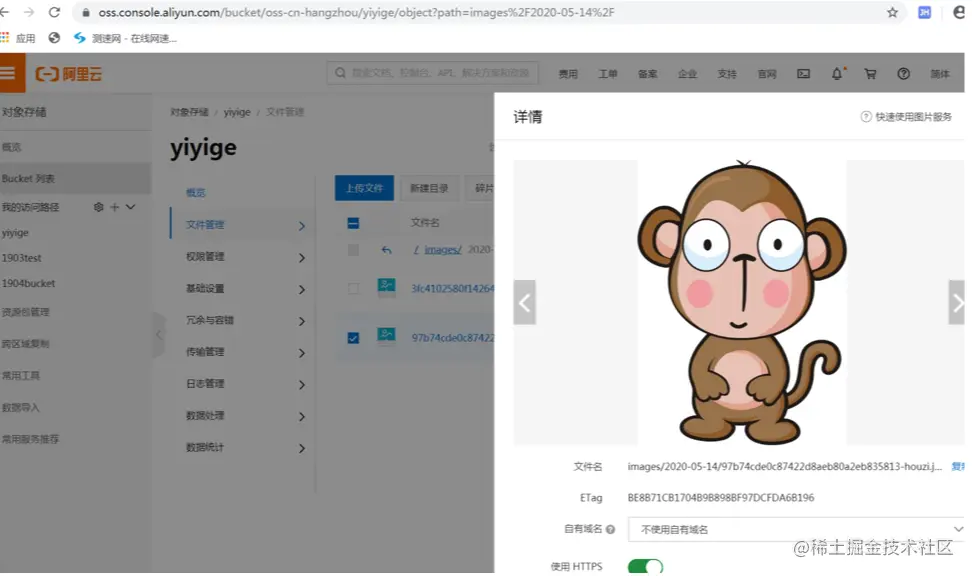
Task: Open the images/ folder link
Action: (443, 250)
